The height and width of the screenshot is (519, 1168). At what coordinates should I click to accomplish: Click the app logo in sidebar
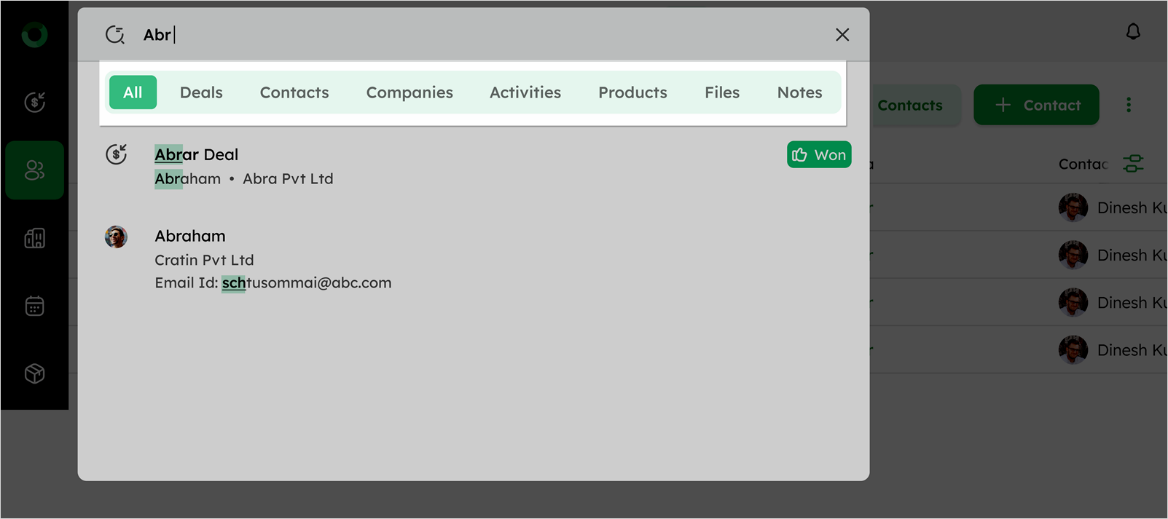click(34, 34)
